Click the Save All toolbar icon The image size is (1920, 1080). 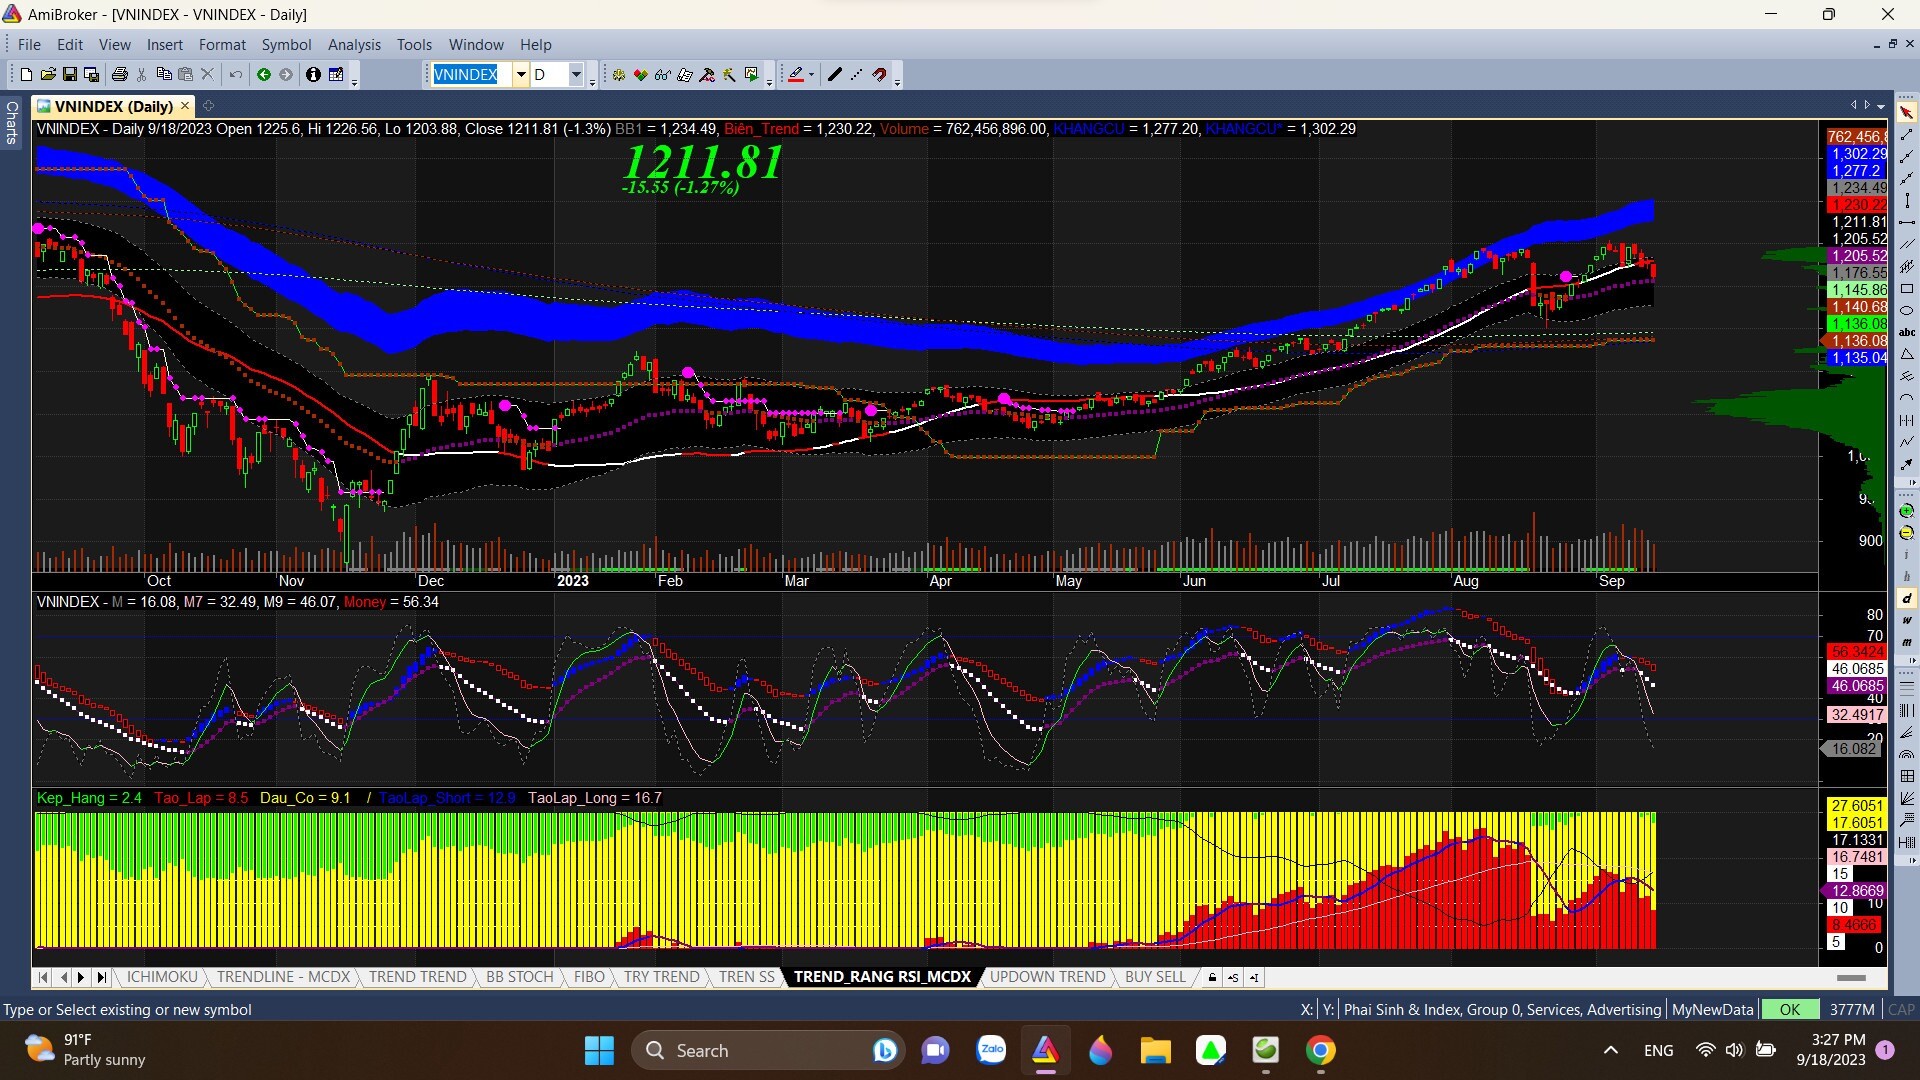pyautogui.click(x=92, y=75)
